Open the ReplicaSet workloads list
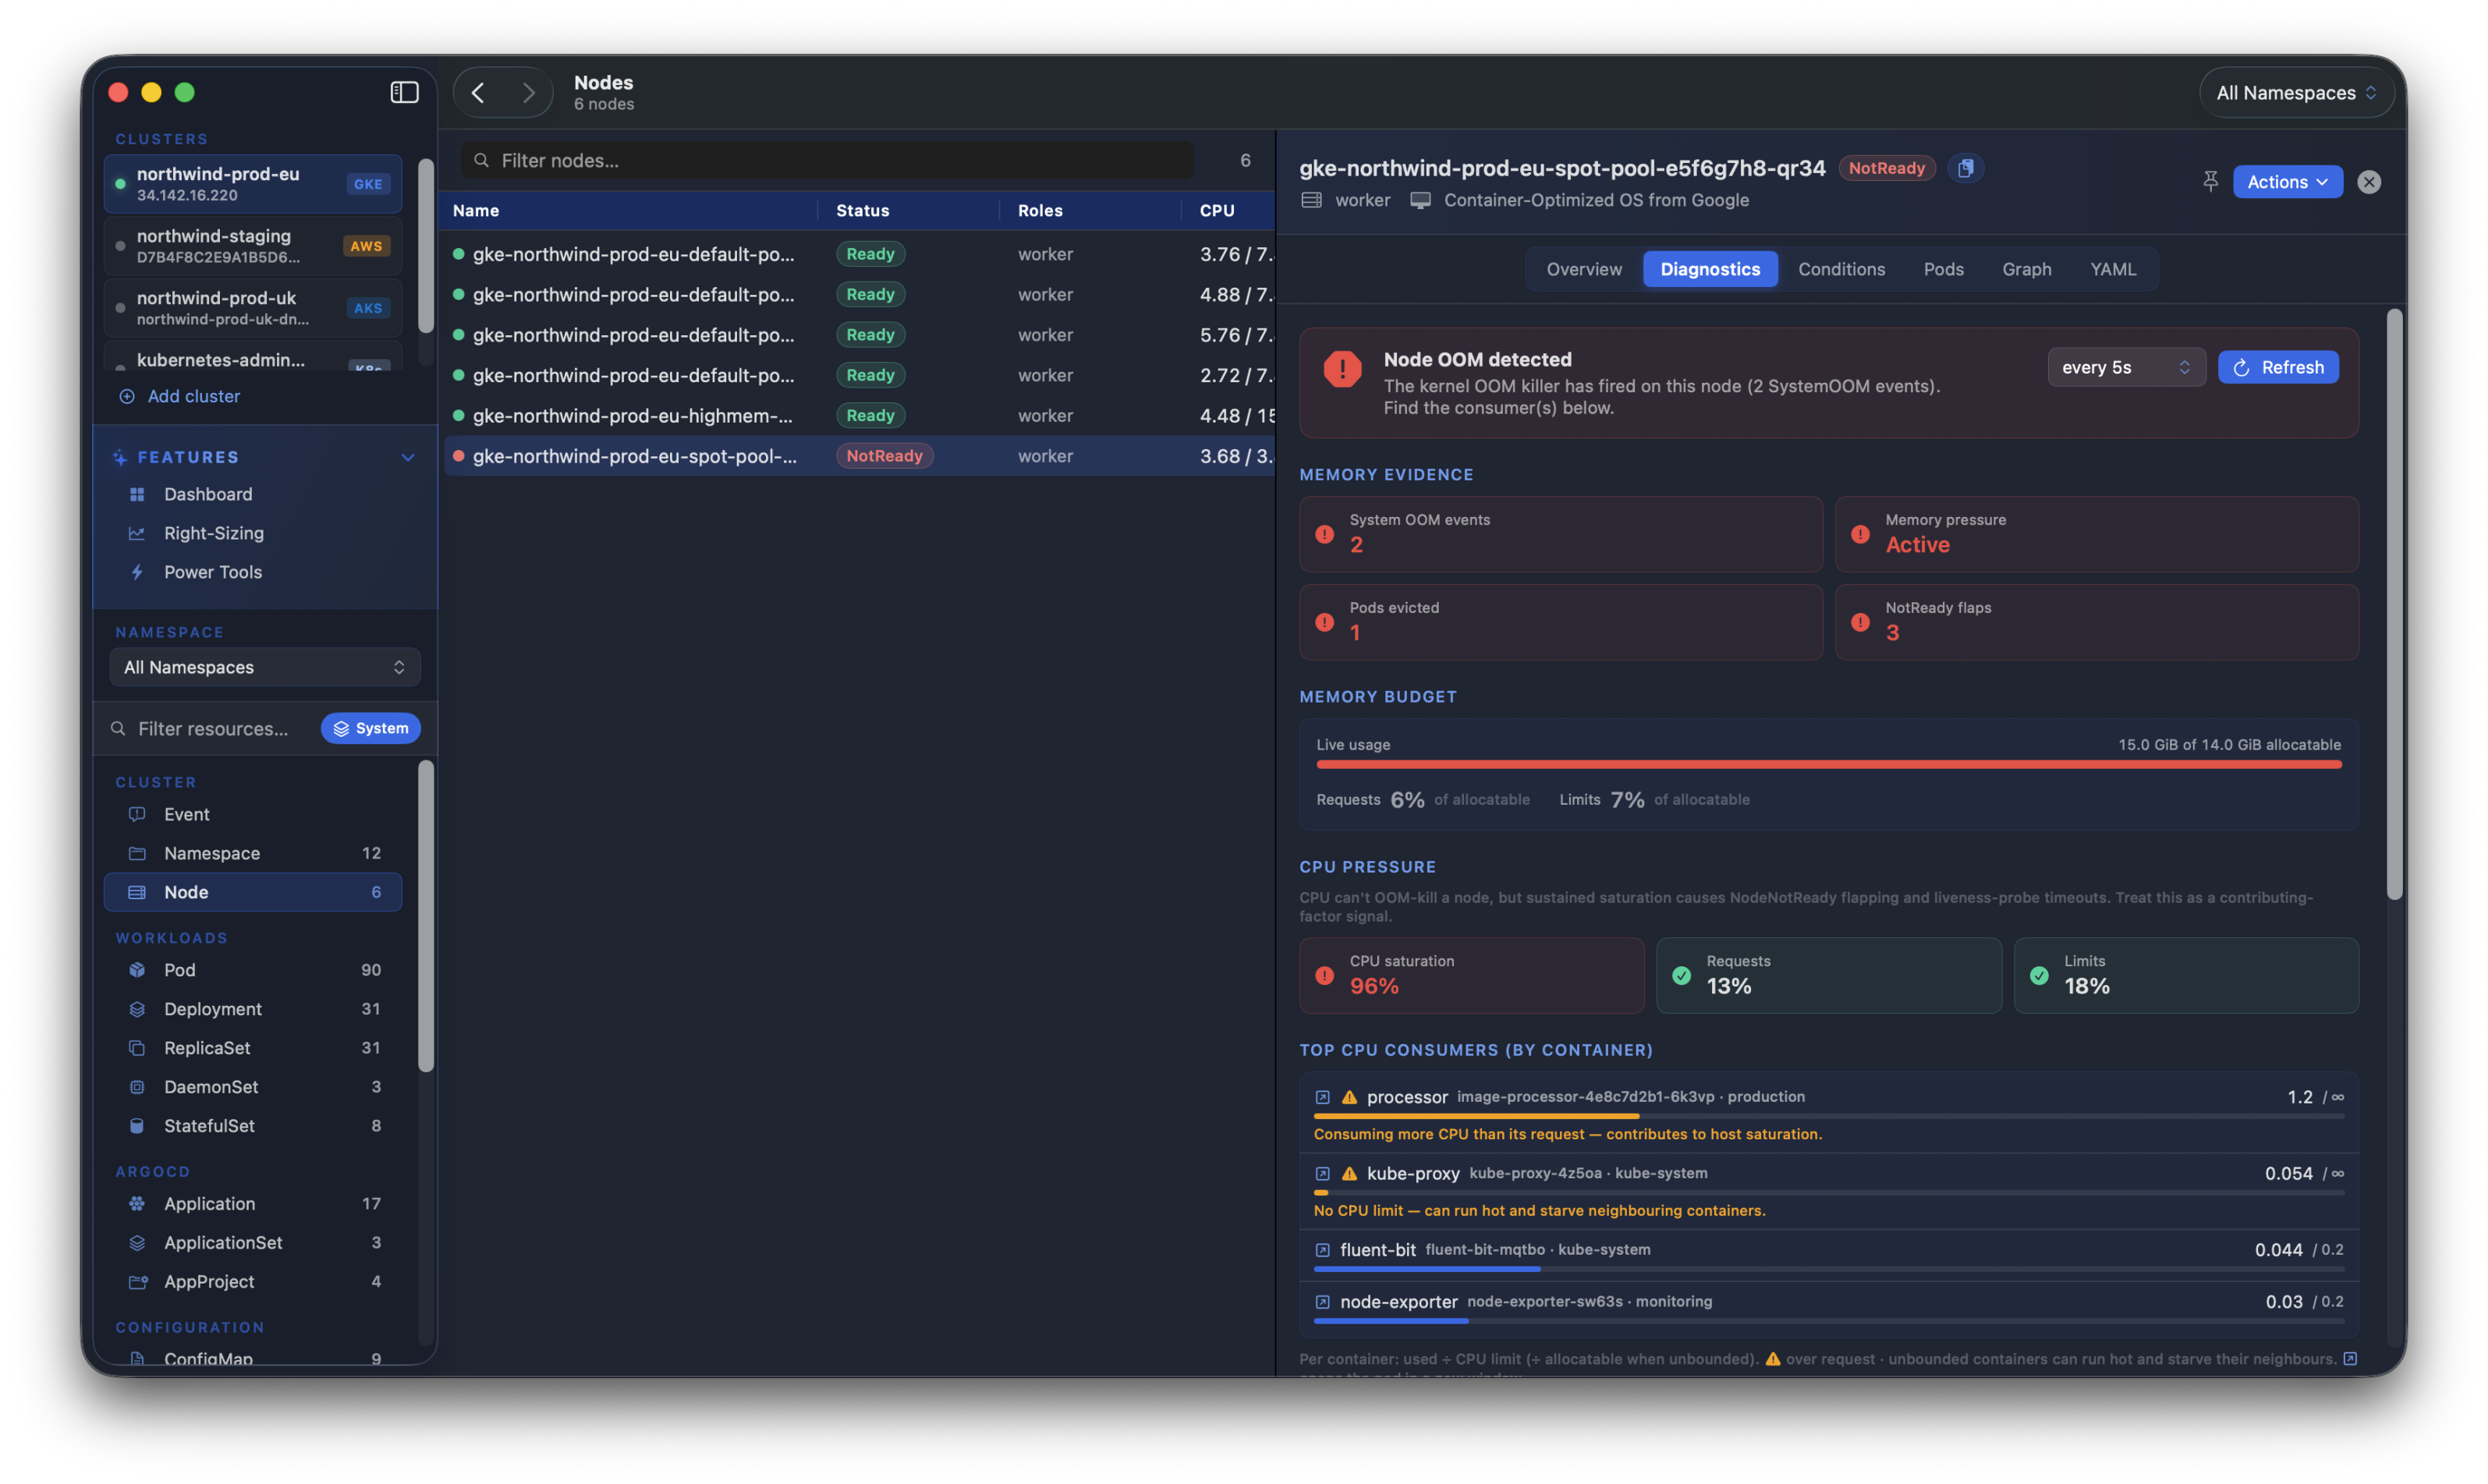2488x1484 pixels. [x=253, y=1048]
